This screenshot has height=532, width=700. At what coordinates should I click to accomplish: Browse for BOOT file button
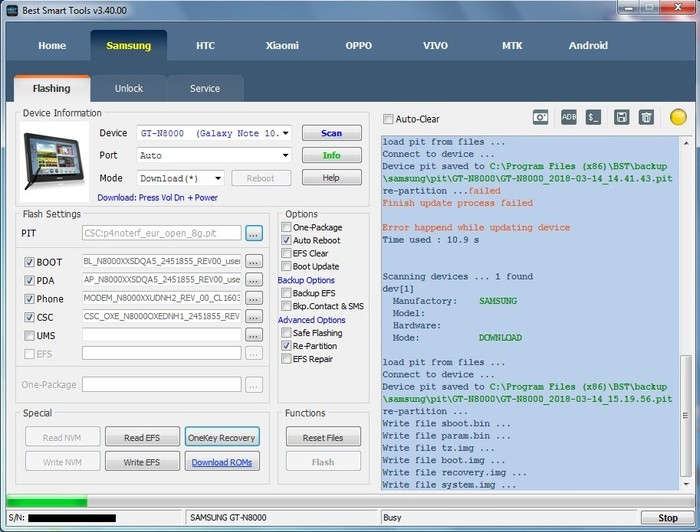pos(254,262)
